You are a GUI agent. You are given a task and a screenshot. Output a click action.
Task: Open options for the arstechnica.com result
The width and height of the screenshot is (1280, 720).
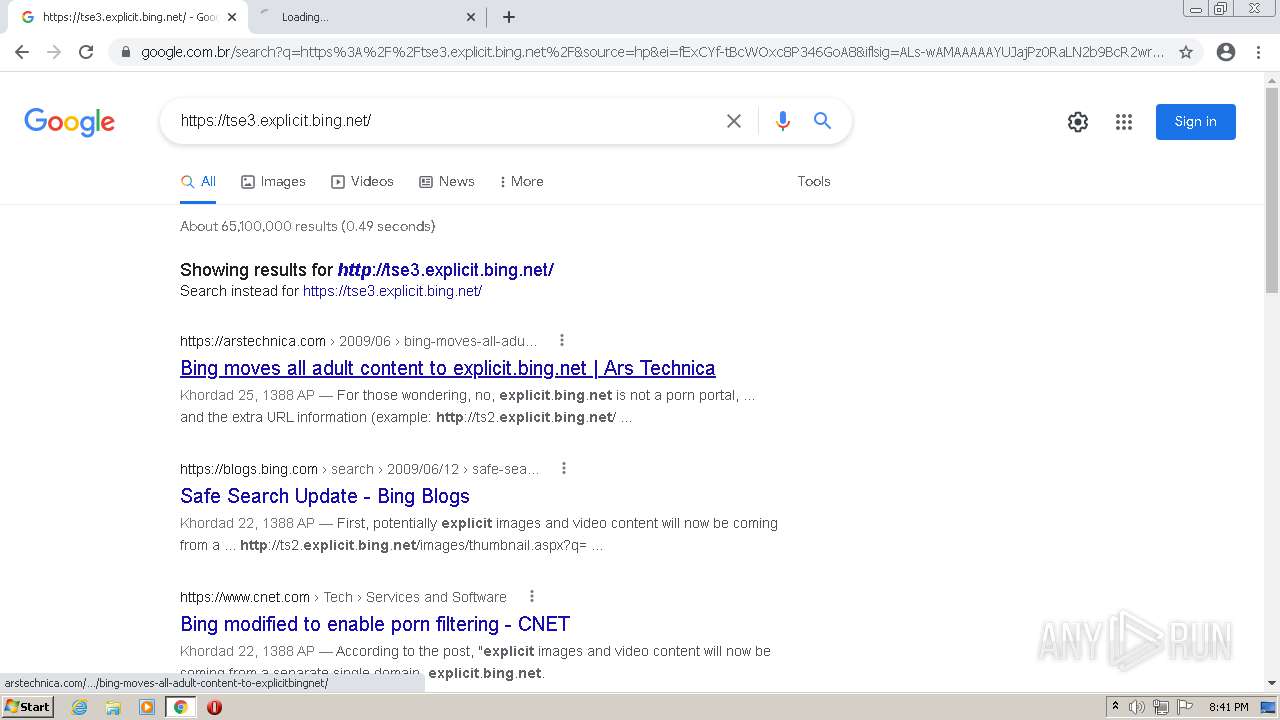point(562,340)
